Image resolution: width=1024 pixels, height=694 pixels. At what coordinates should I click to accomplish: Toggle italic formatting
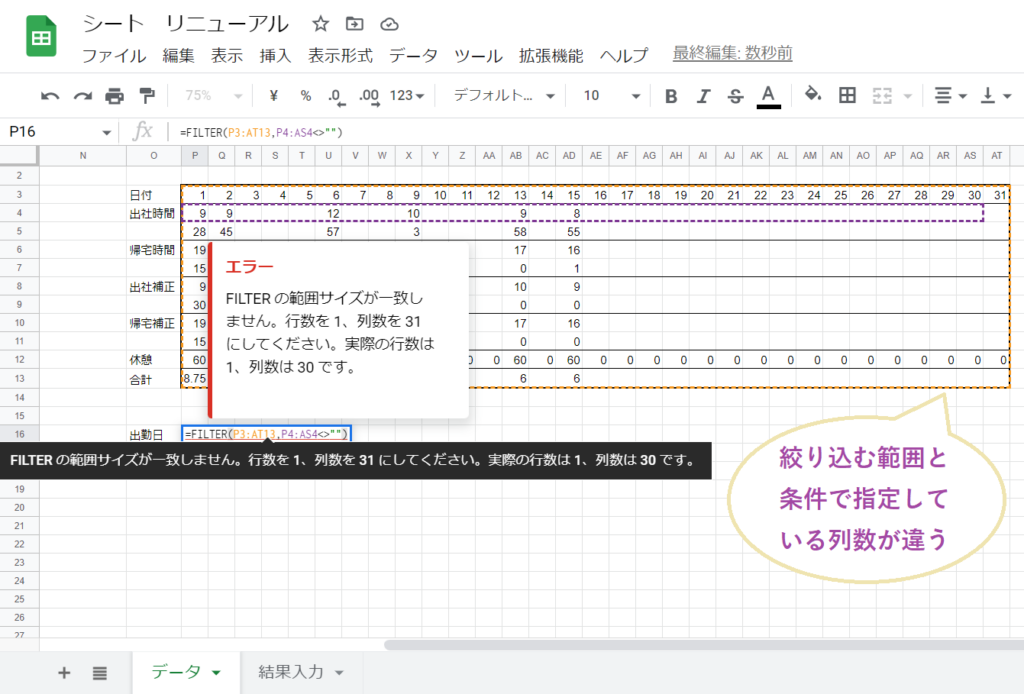click(x=703, y=96)
